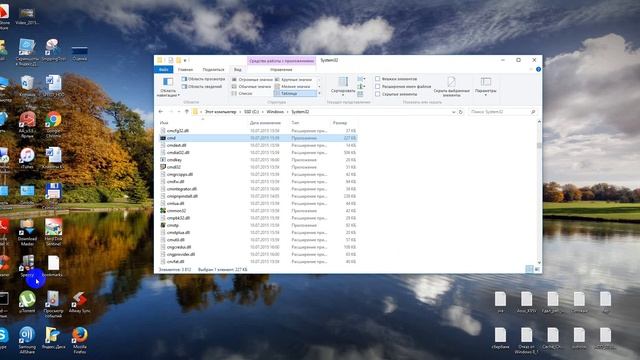This screenshot has width=640, height=360.
Task: Select Extra large icons (Огромные значки) layout
Action: tap(252, 80)
